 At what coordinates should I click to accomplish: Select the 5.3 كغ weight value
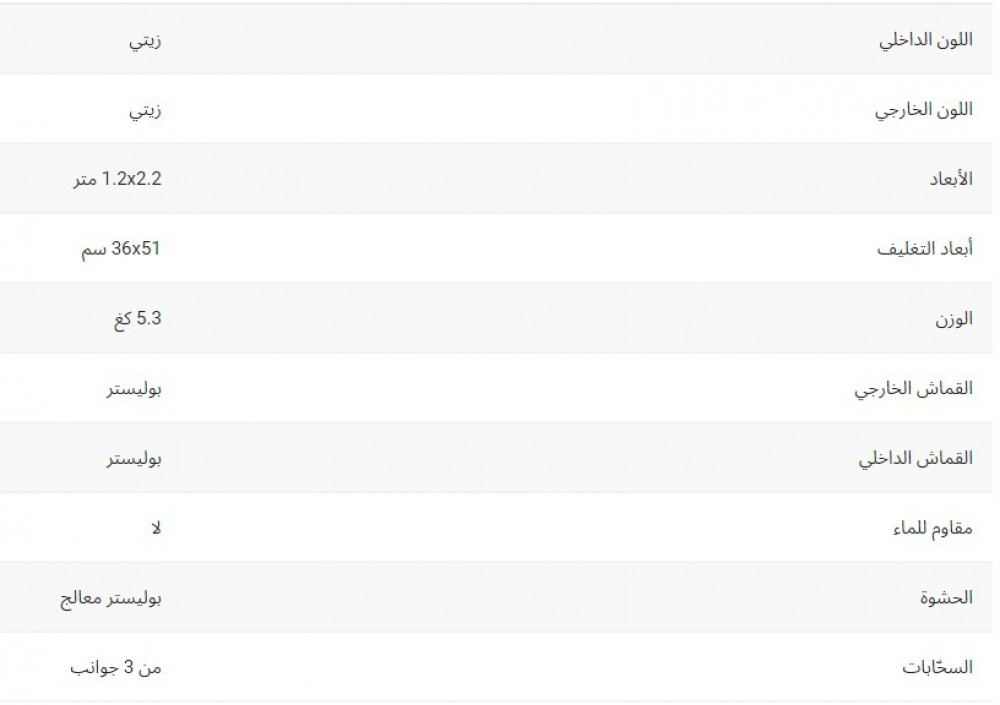(x=137, y=320)
